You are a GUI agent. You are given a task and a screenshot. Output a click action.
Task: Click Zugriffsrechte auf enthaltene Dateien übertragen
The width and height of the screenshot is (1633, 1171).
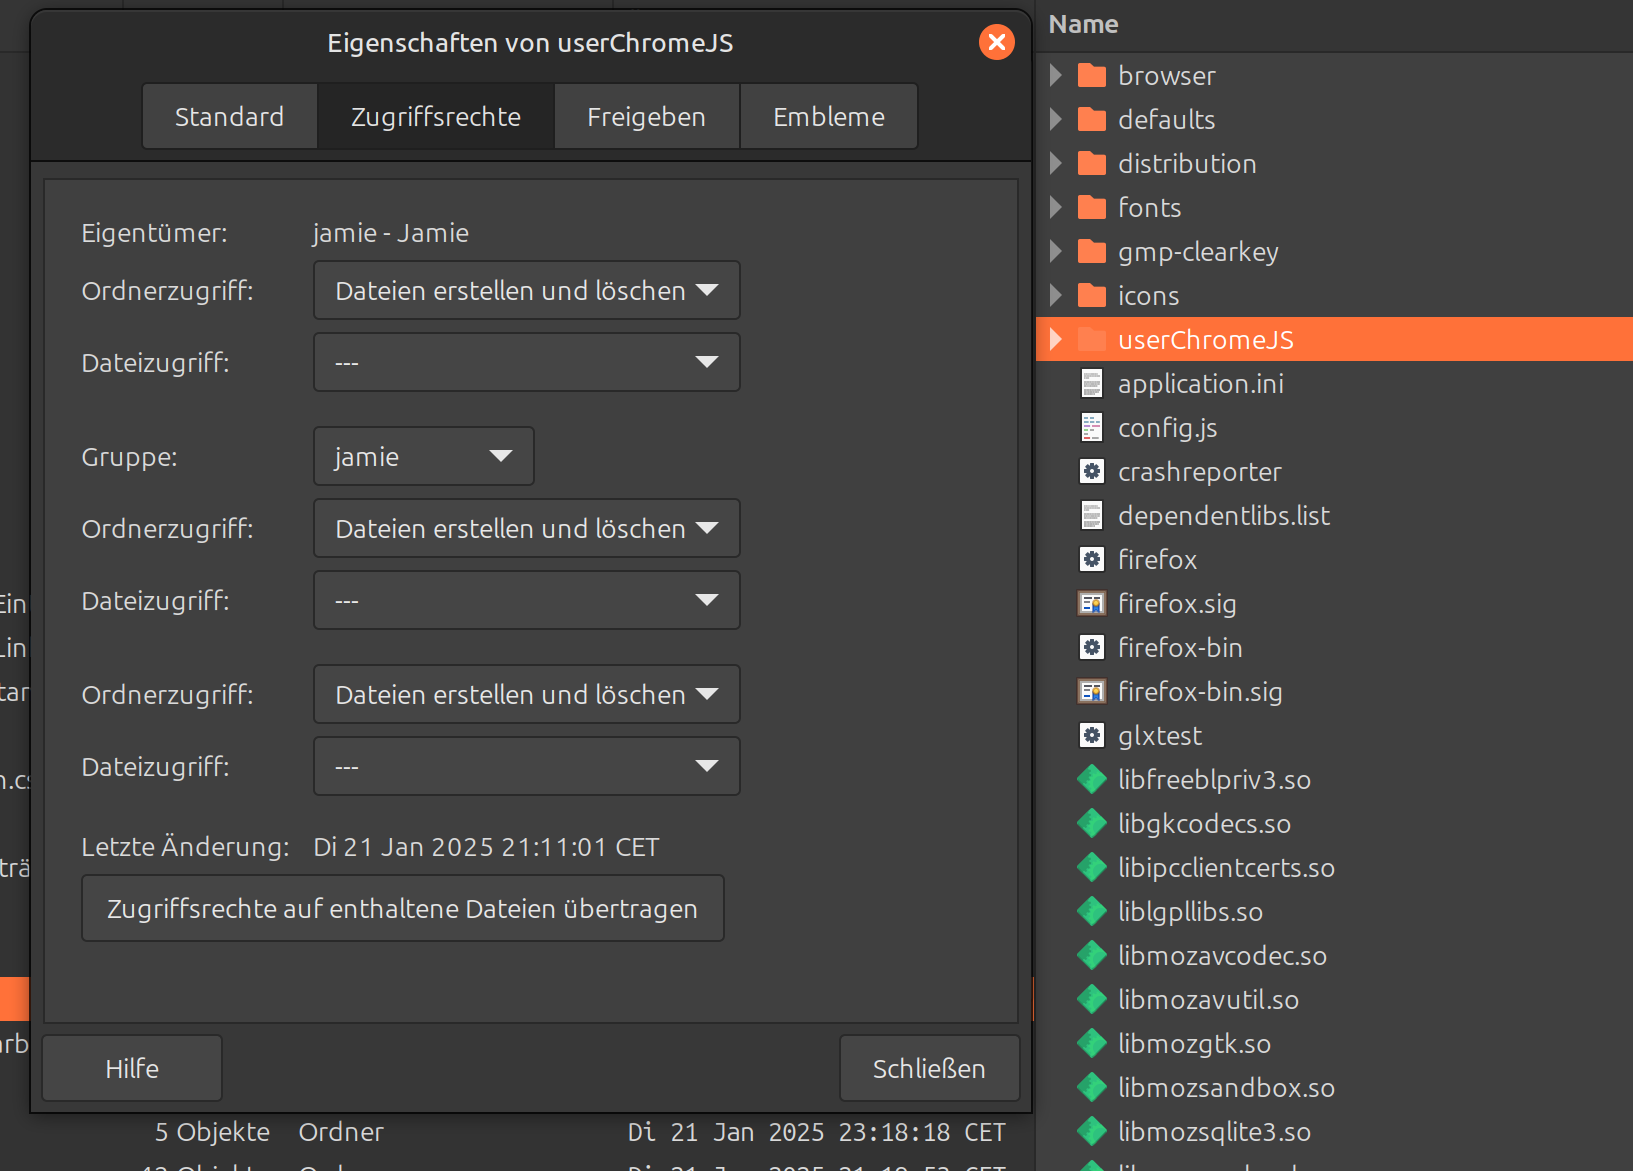(402, 909)
